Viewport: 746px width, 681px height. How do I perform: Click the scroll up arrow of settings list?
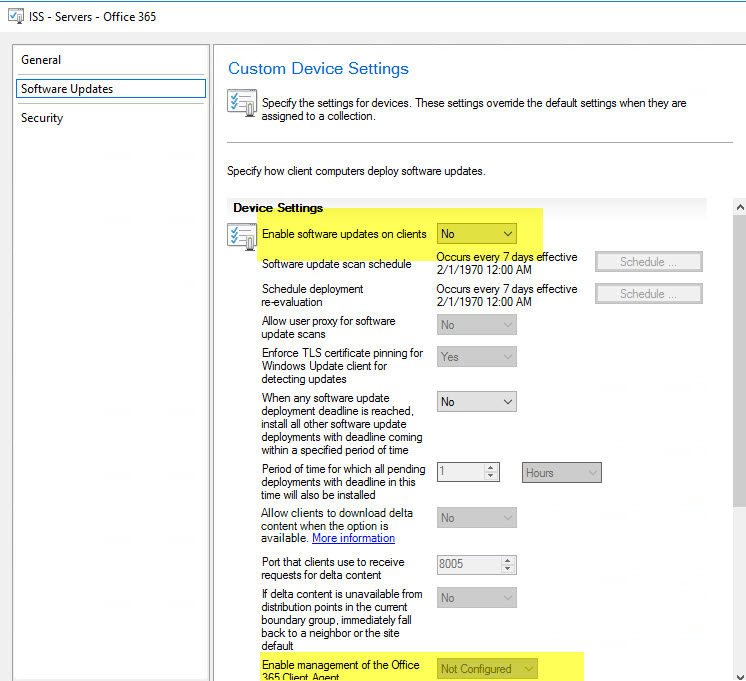click(740, 207)
